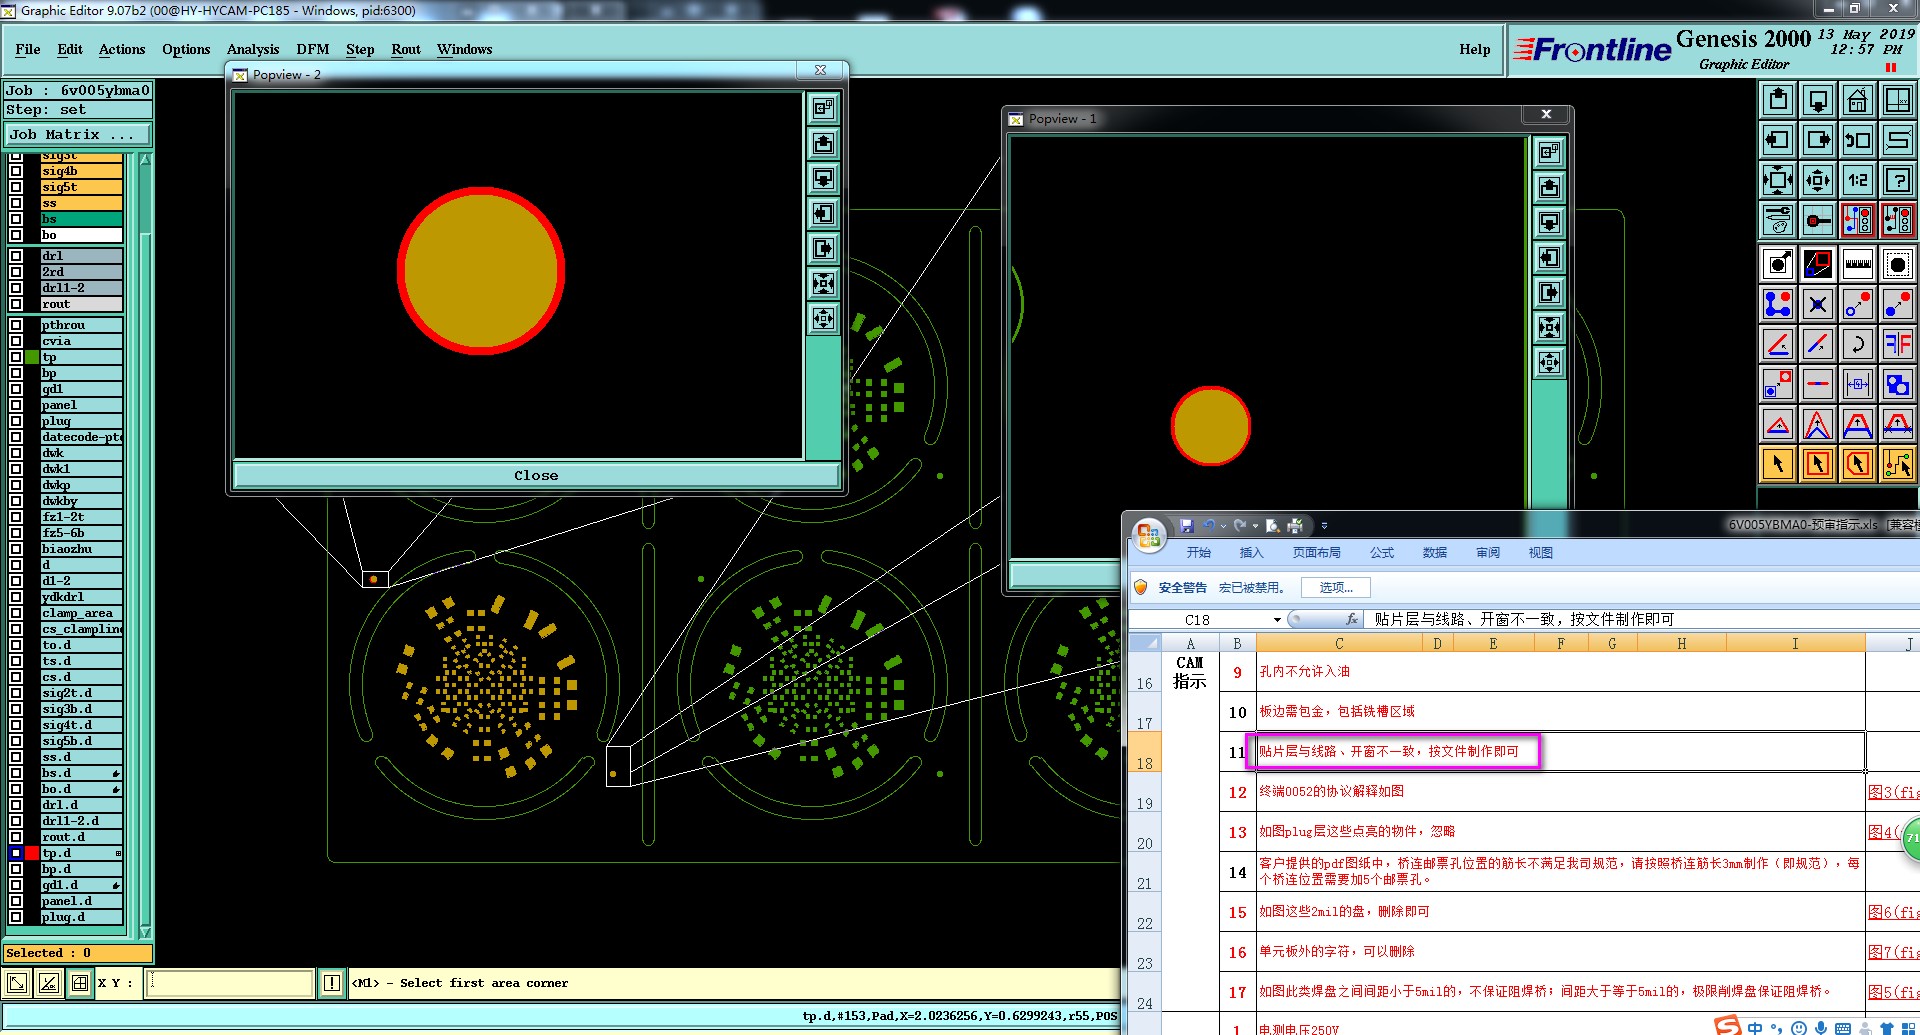1920x1035 pixels.
Task: Switch to the 页面布局 ribbon tab
Action: click(x=1316, y=552)
